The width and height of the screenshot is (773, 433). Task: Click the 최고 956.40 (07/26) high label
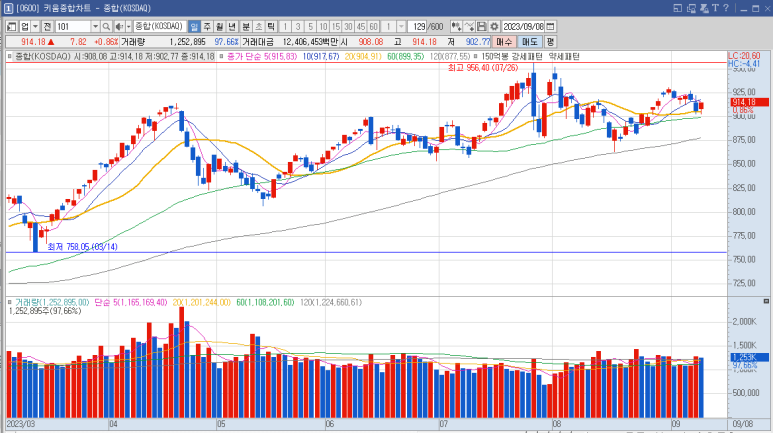[x=483, y=68]
